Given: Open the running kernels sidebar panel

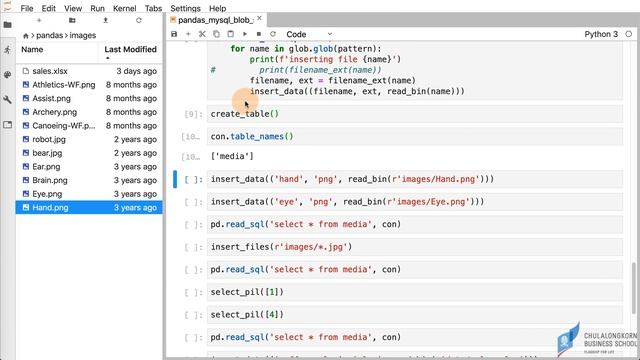Looking at the screenshot, I should pyautogui.click(x=7, y=50).
